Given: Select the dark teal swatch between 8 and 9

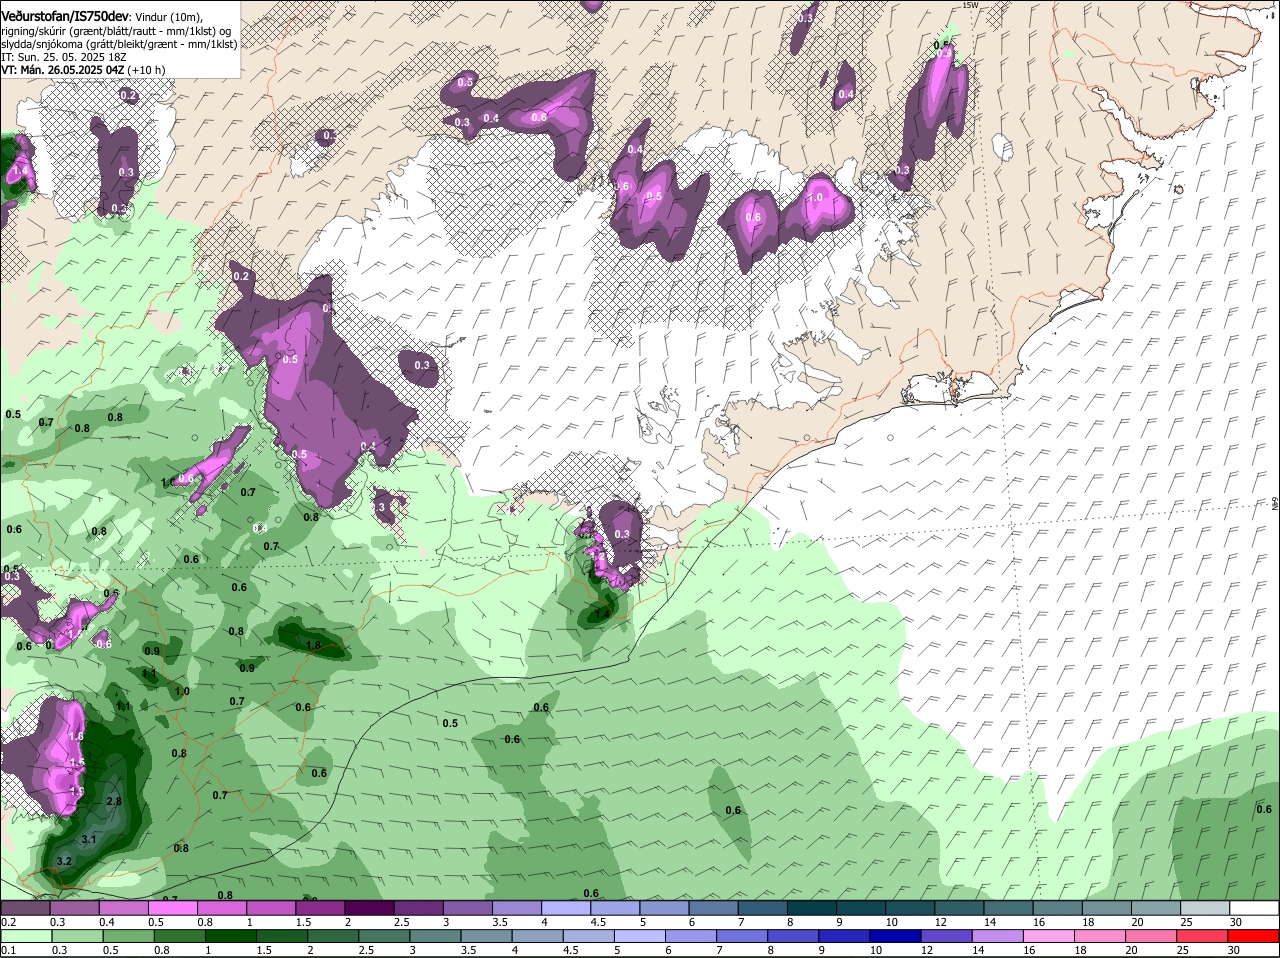Looking at the screenshot, I should click(x=812, y=908).
